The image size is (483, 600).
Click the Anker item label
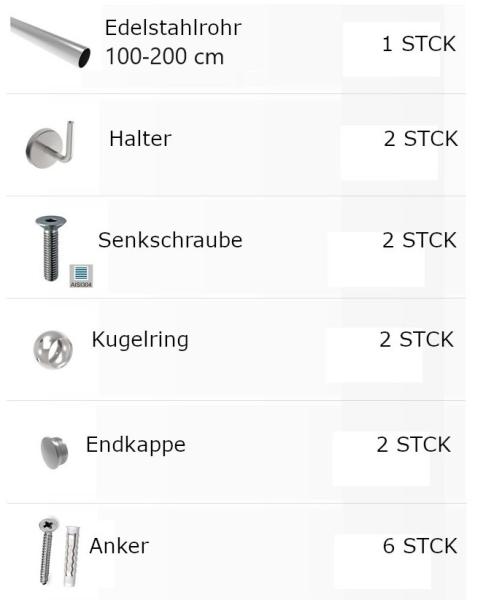pos(119,546)
